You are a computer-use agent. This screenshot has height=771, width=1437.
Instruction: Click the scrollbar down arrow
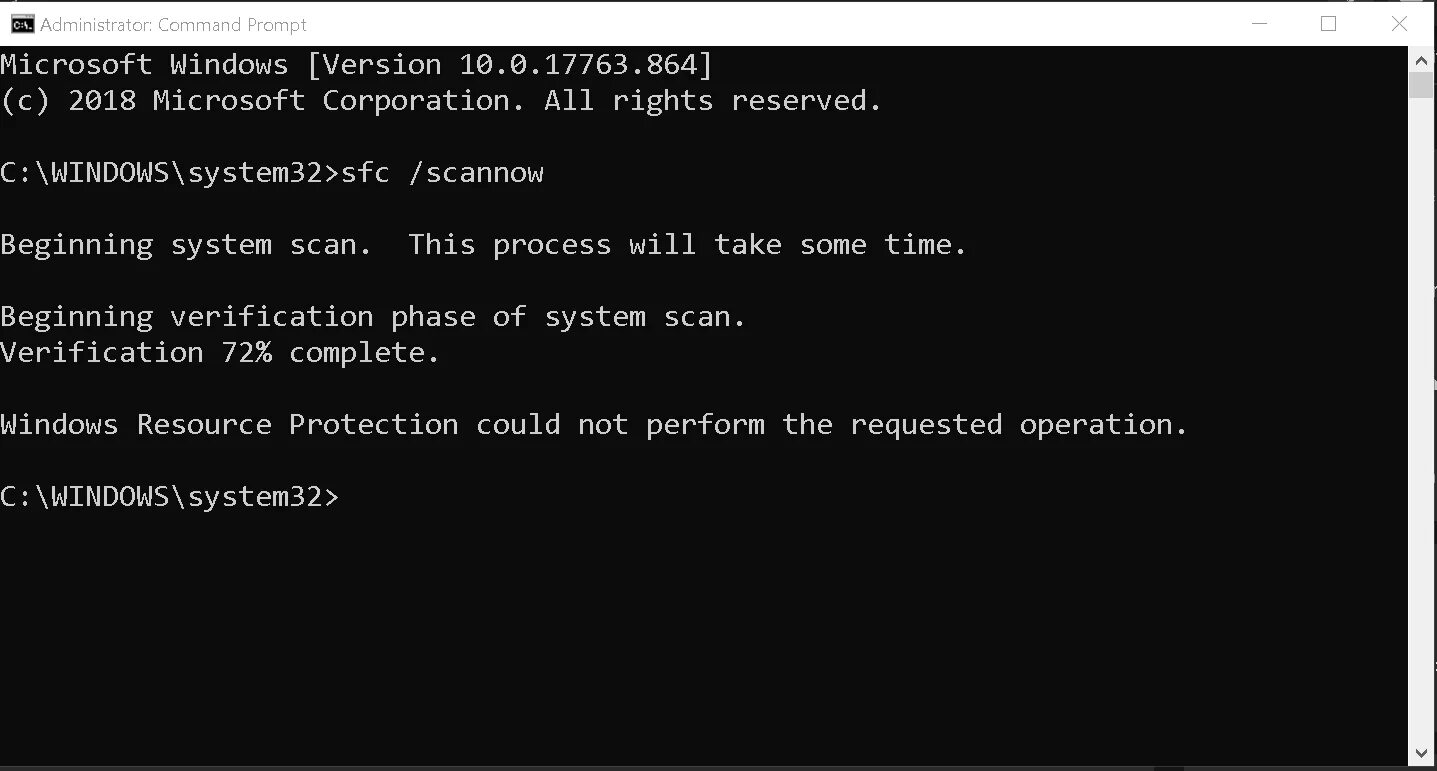1421,752
